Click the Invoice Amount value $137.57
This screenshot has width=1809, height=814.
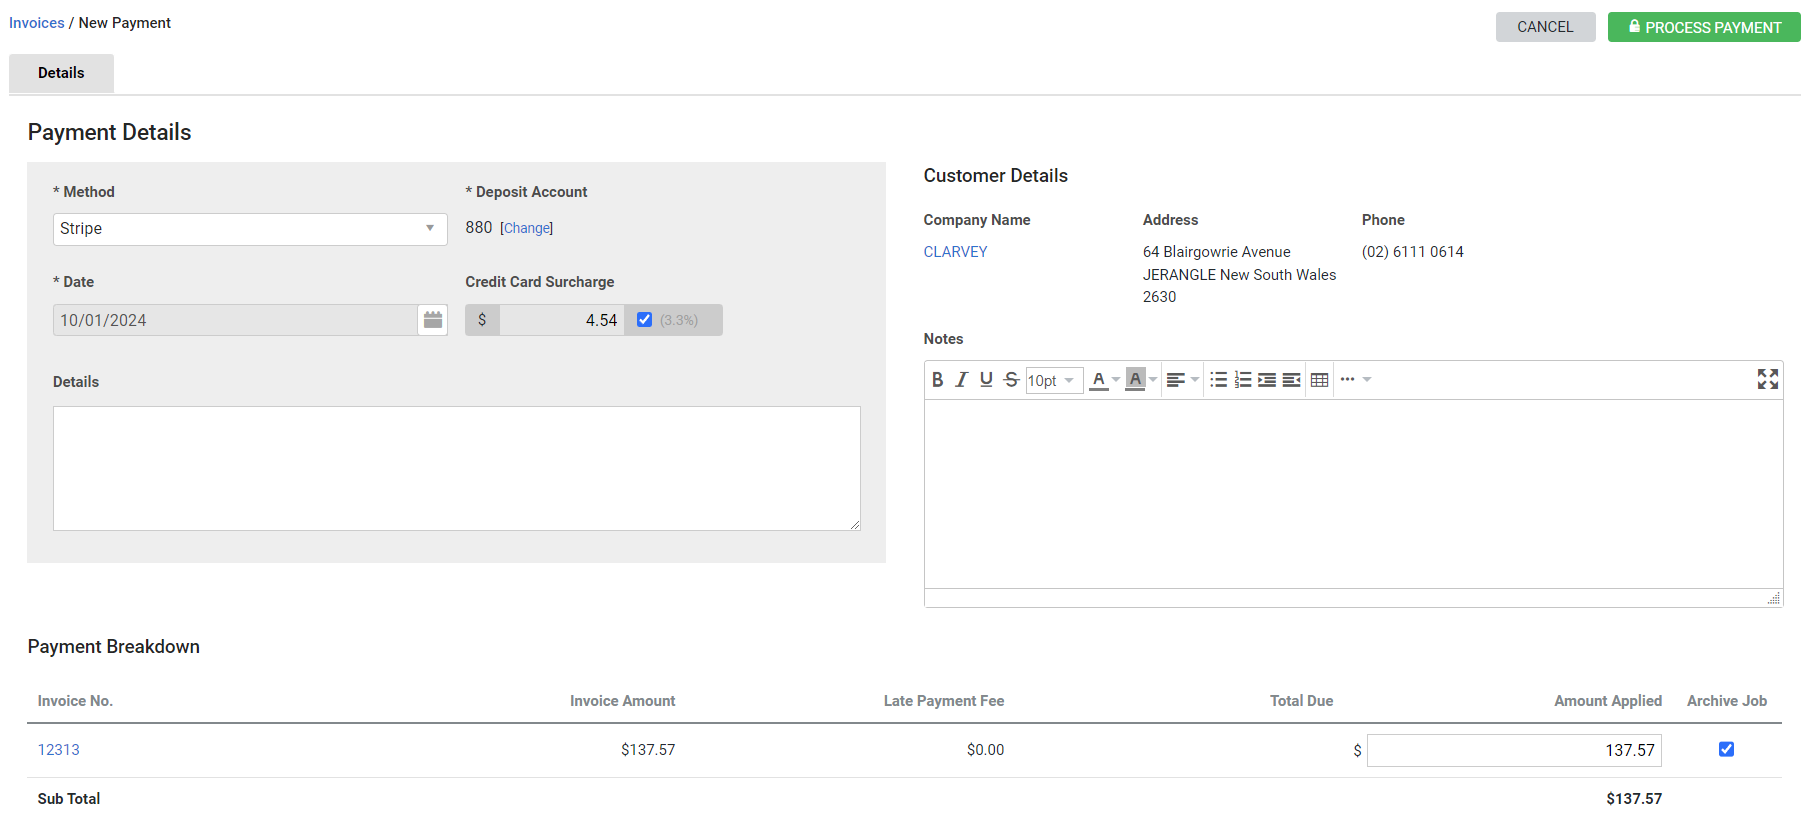click(648, 750)
